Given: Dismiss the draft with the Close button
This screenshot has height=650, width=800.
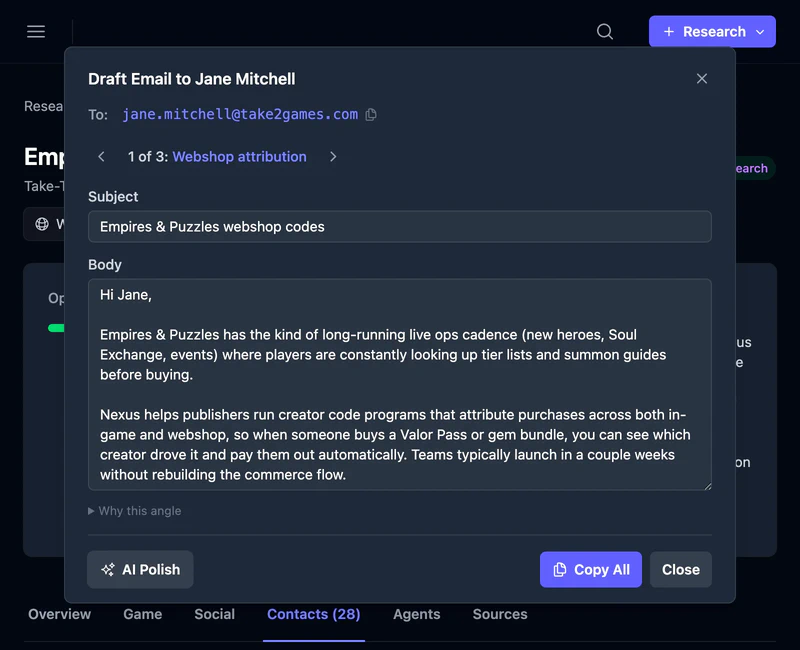Looking at the screenshot, I should coord(681,569).
